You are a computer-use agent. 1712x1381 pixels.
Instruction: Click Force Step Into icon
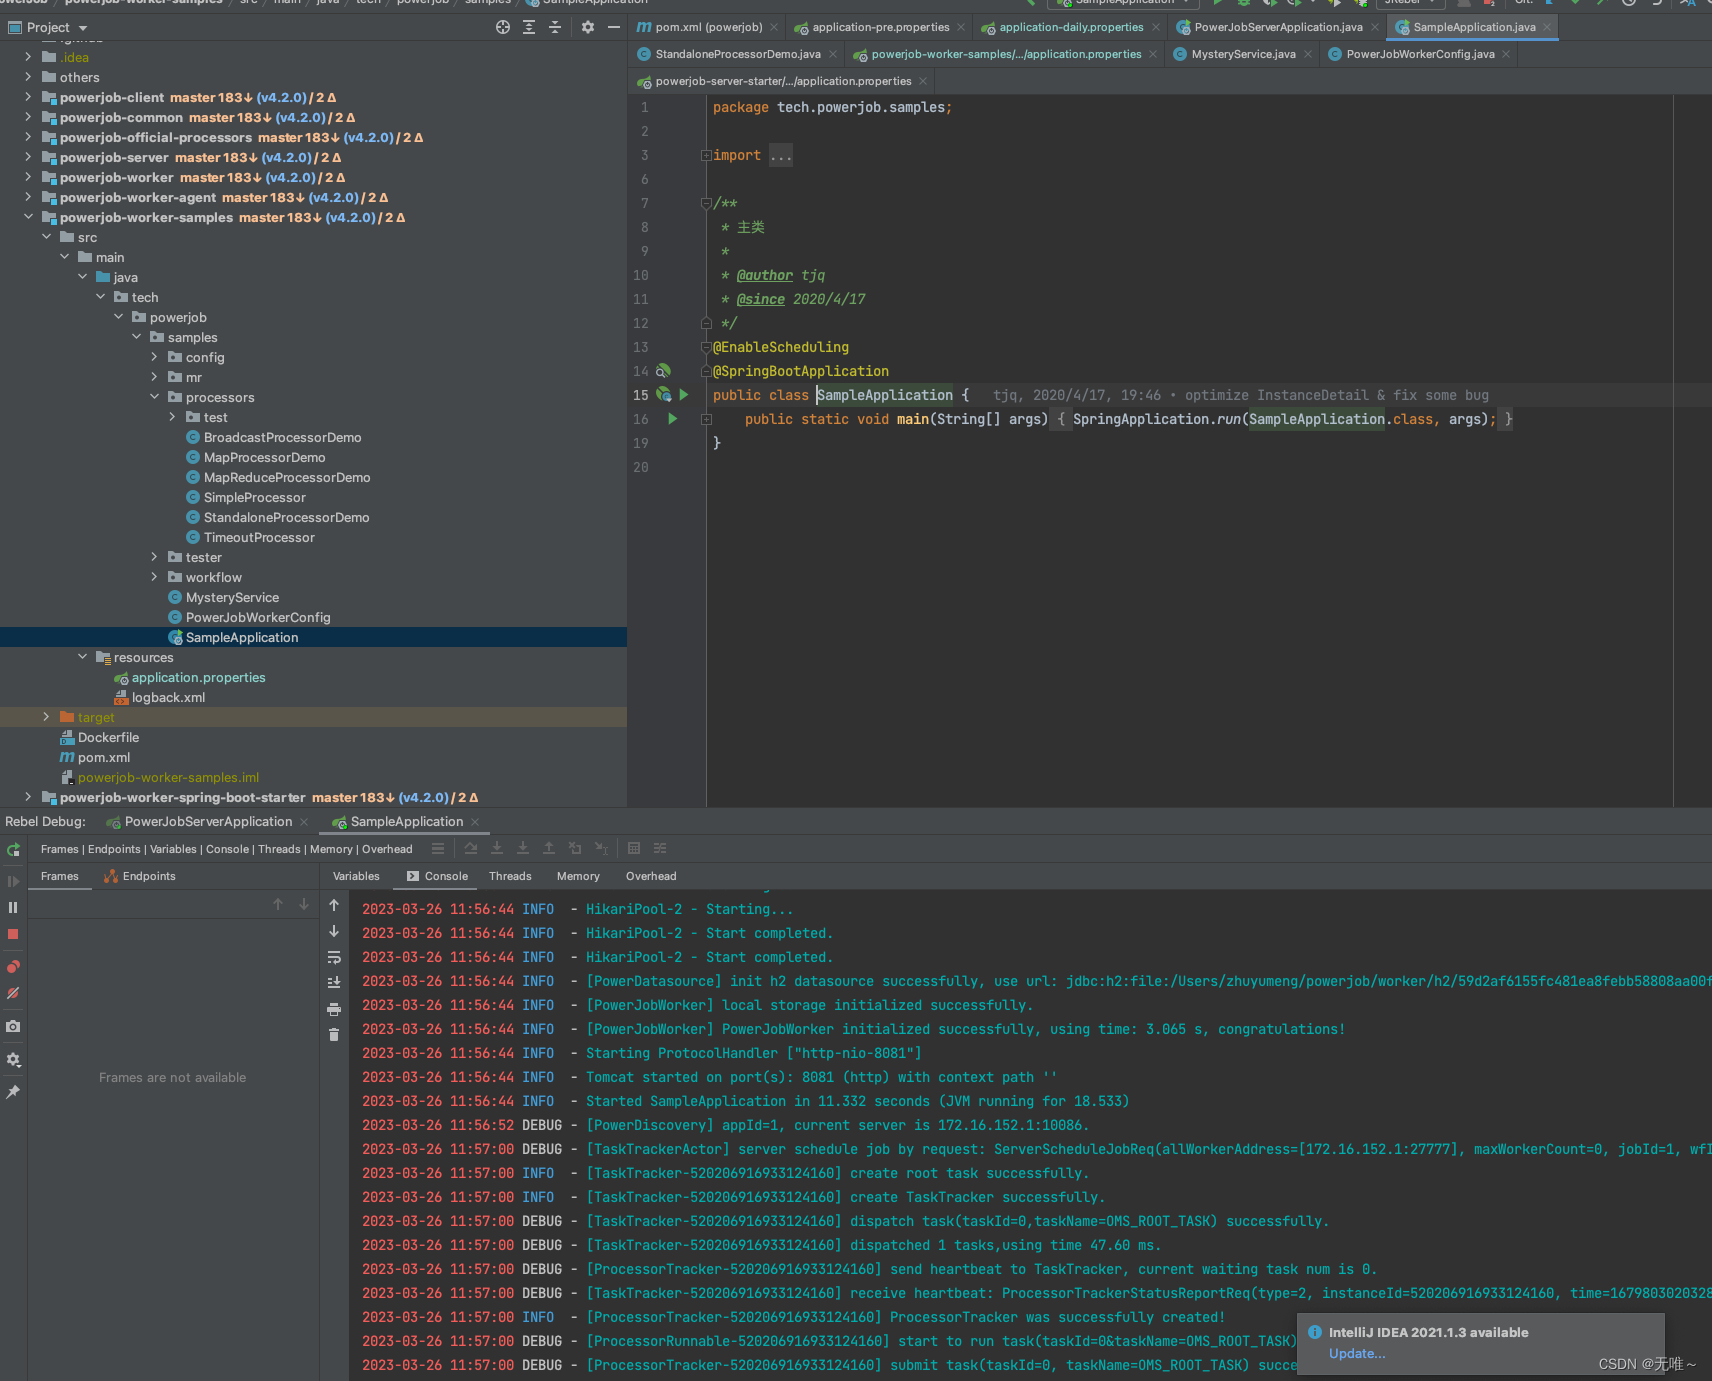(523, 848)
